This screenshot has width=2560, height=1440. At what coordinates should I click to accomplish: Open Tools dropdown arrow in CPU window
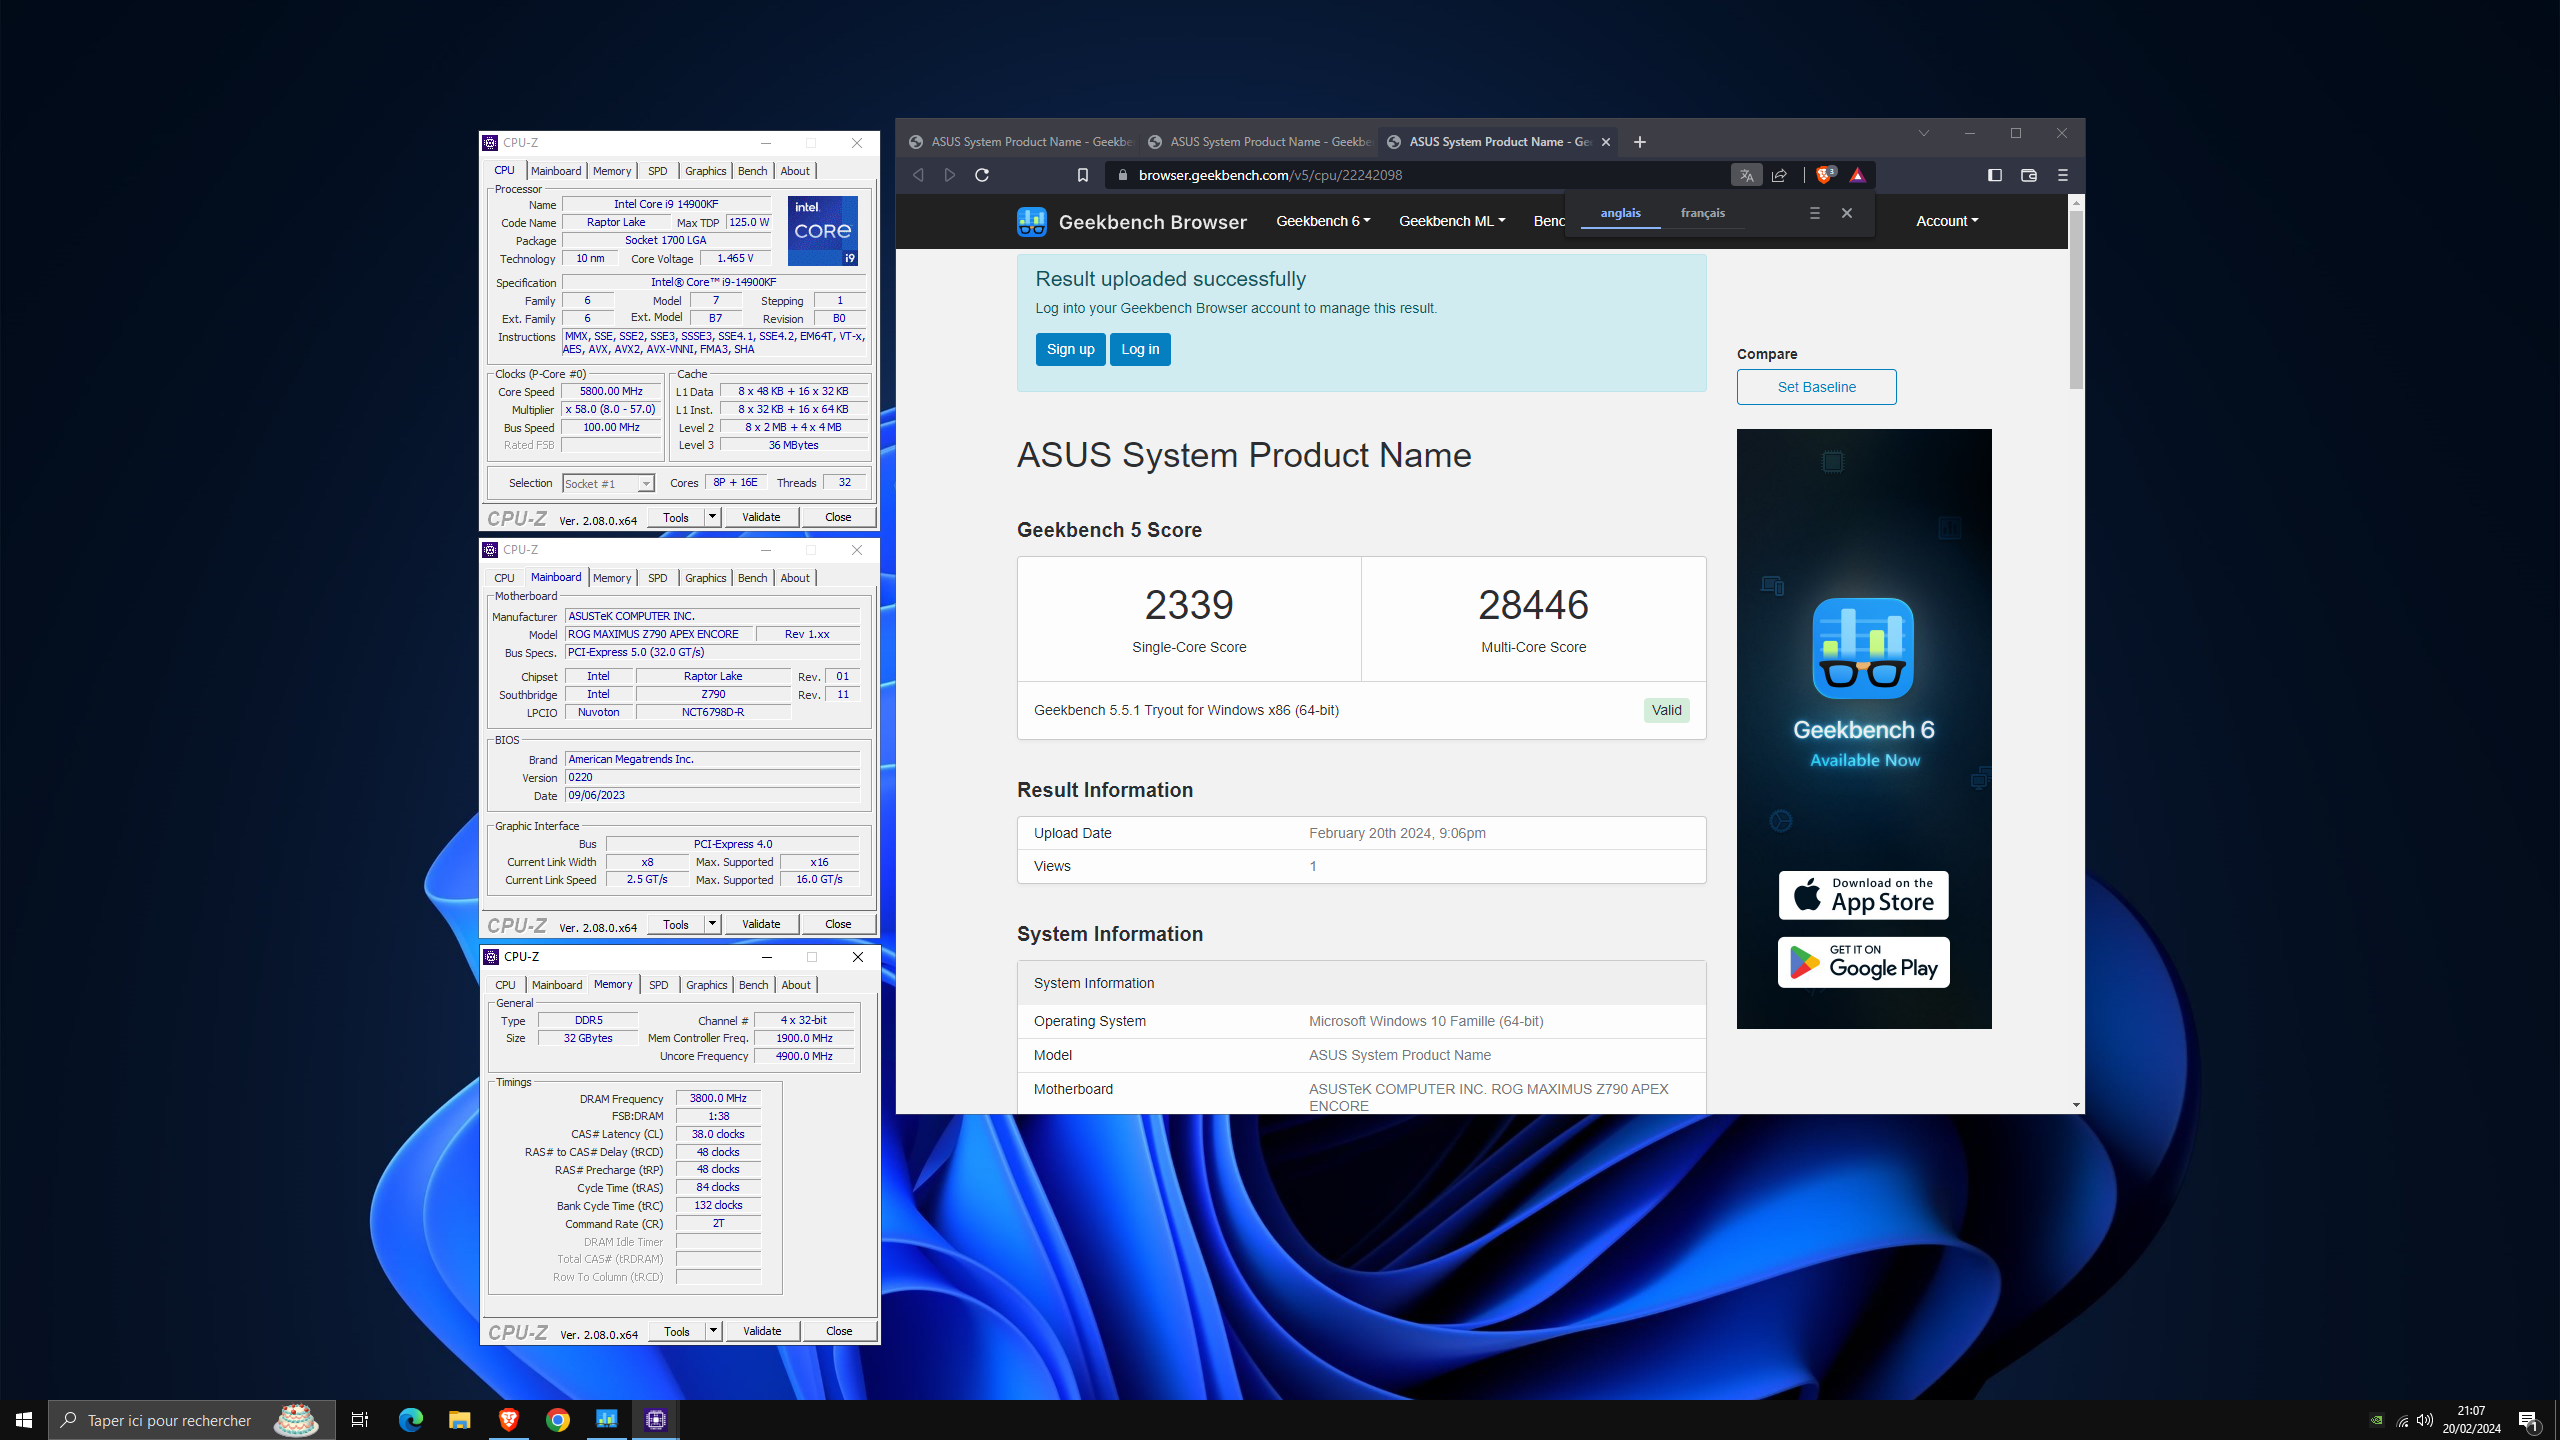[x=712, y=517]
